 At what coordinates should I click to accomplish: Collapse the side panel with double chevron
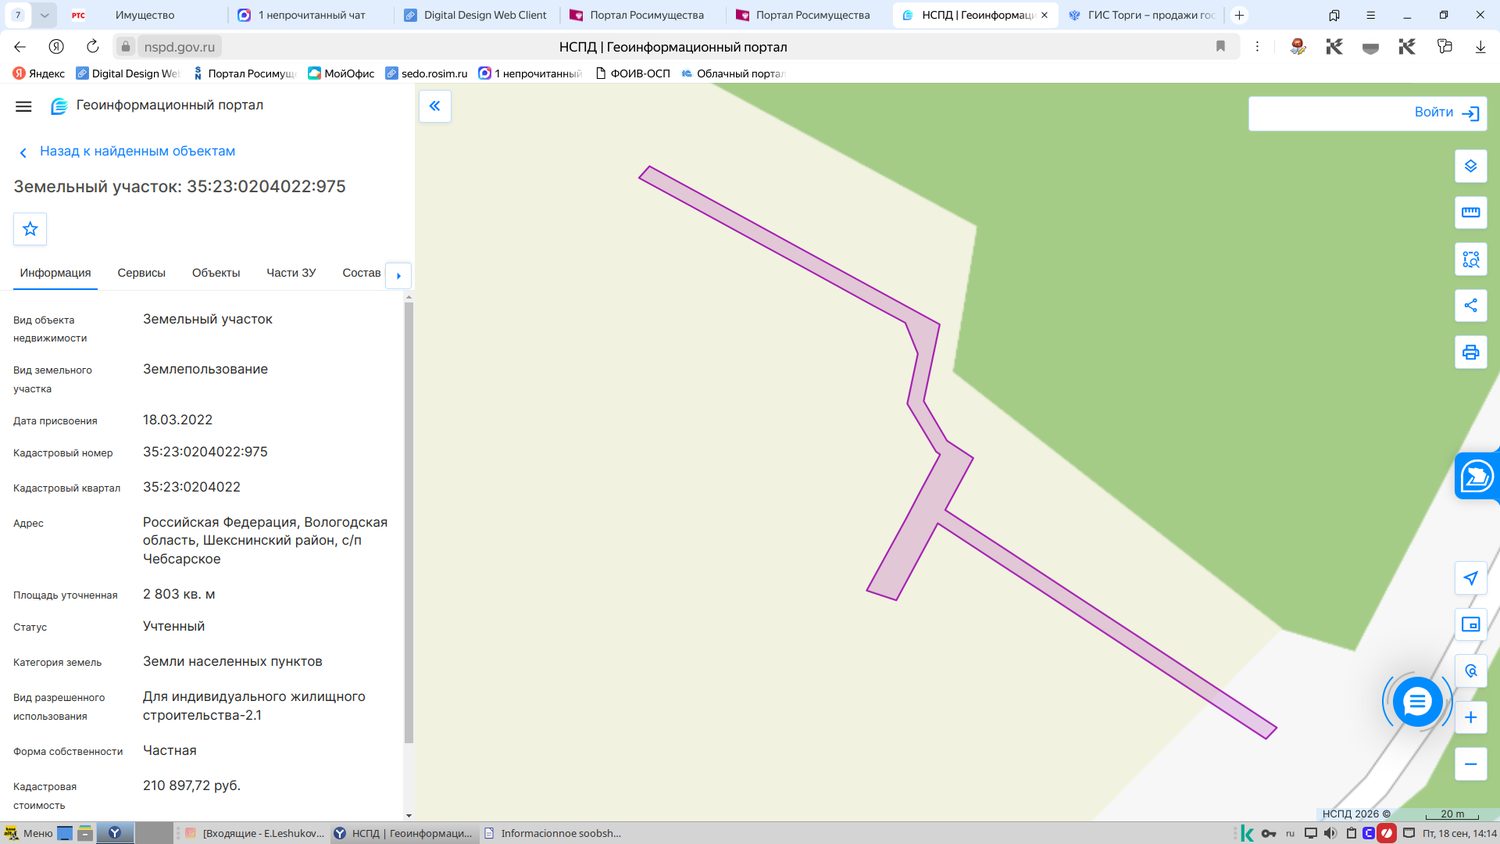pos(435,106)
